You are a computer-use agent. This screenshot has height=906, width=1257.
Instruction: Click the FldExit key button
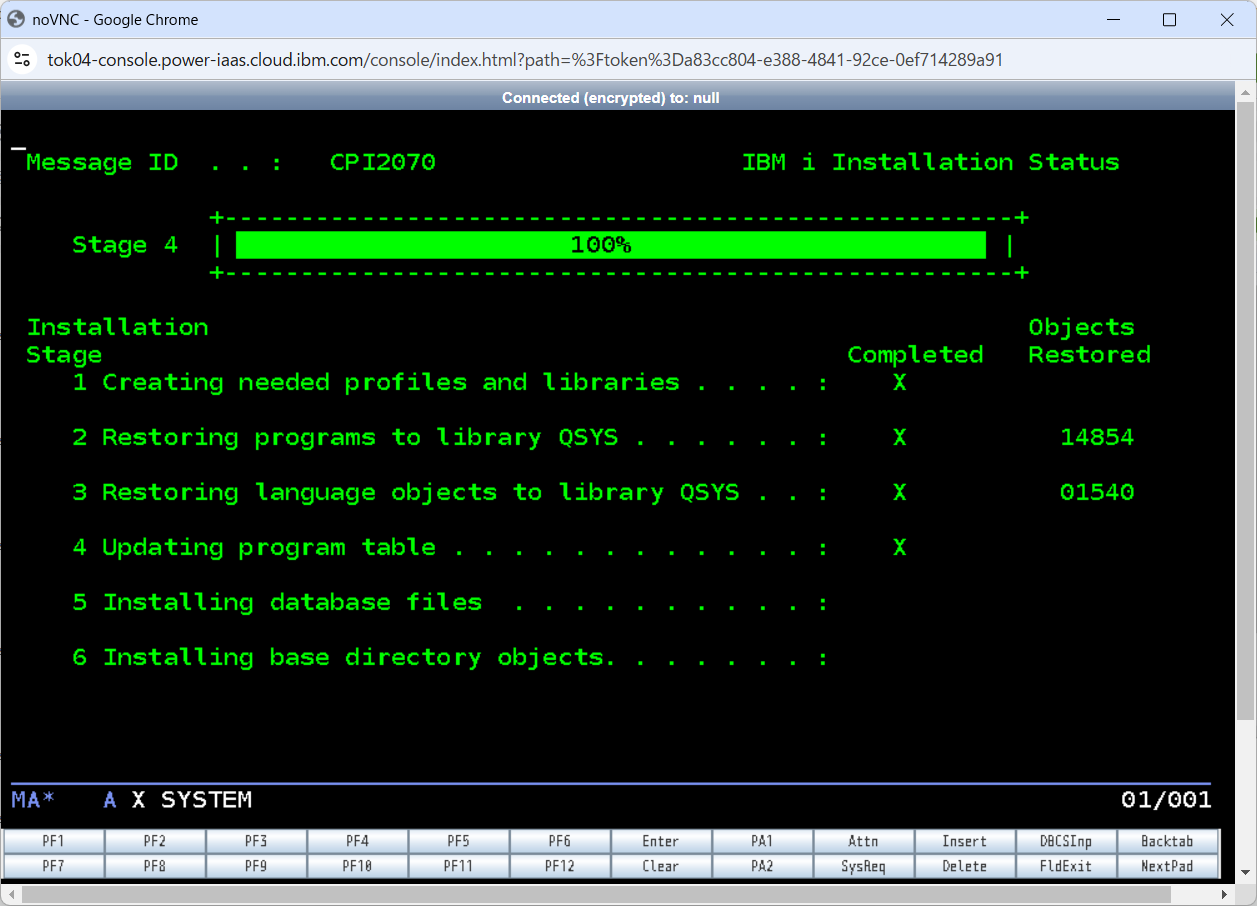(1066, 866)
